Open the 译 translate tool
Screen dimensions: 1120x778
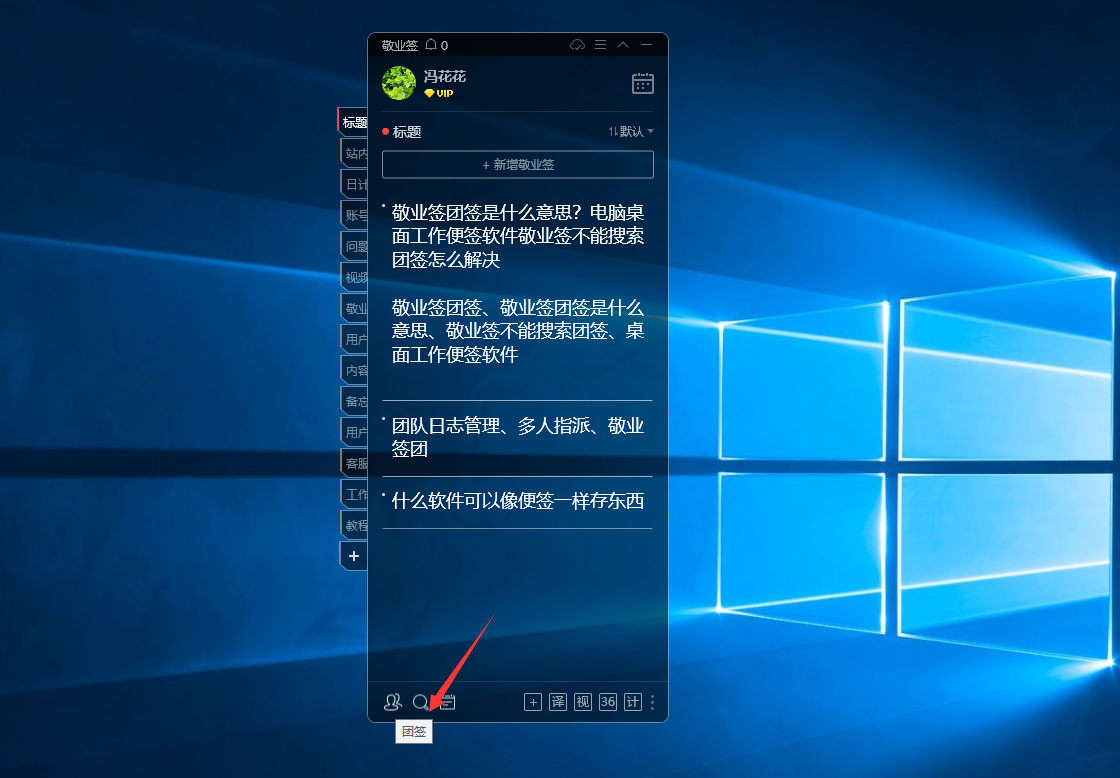click(558, 702)
